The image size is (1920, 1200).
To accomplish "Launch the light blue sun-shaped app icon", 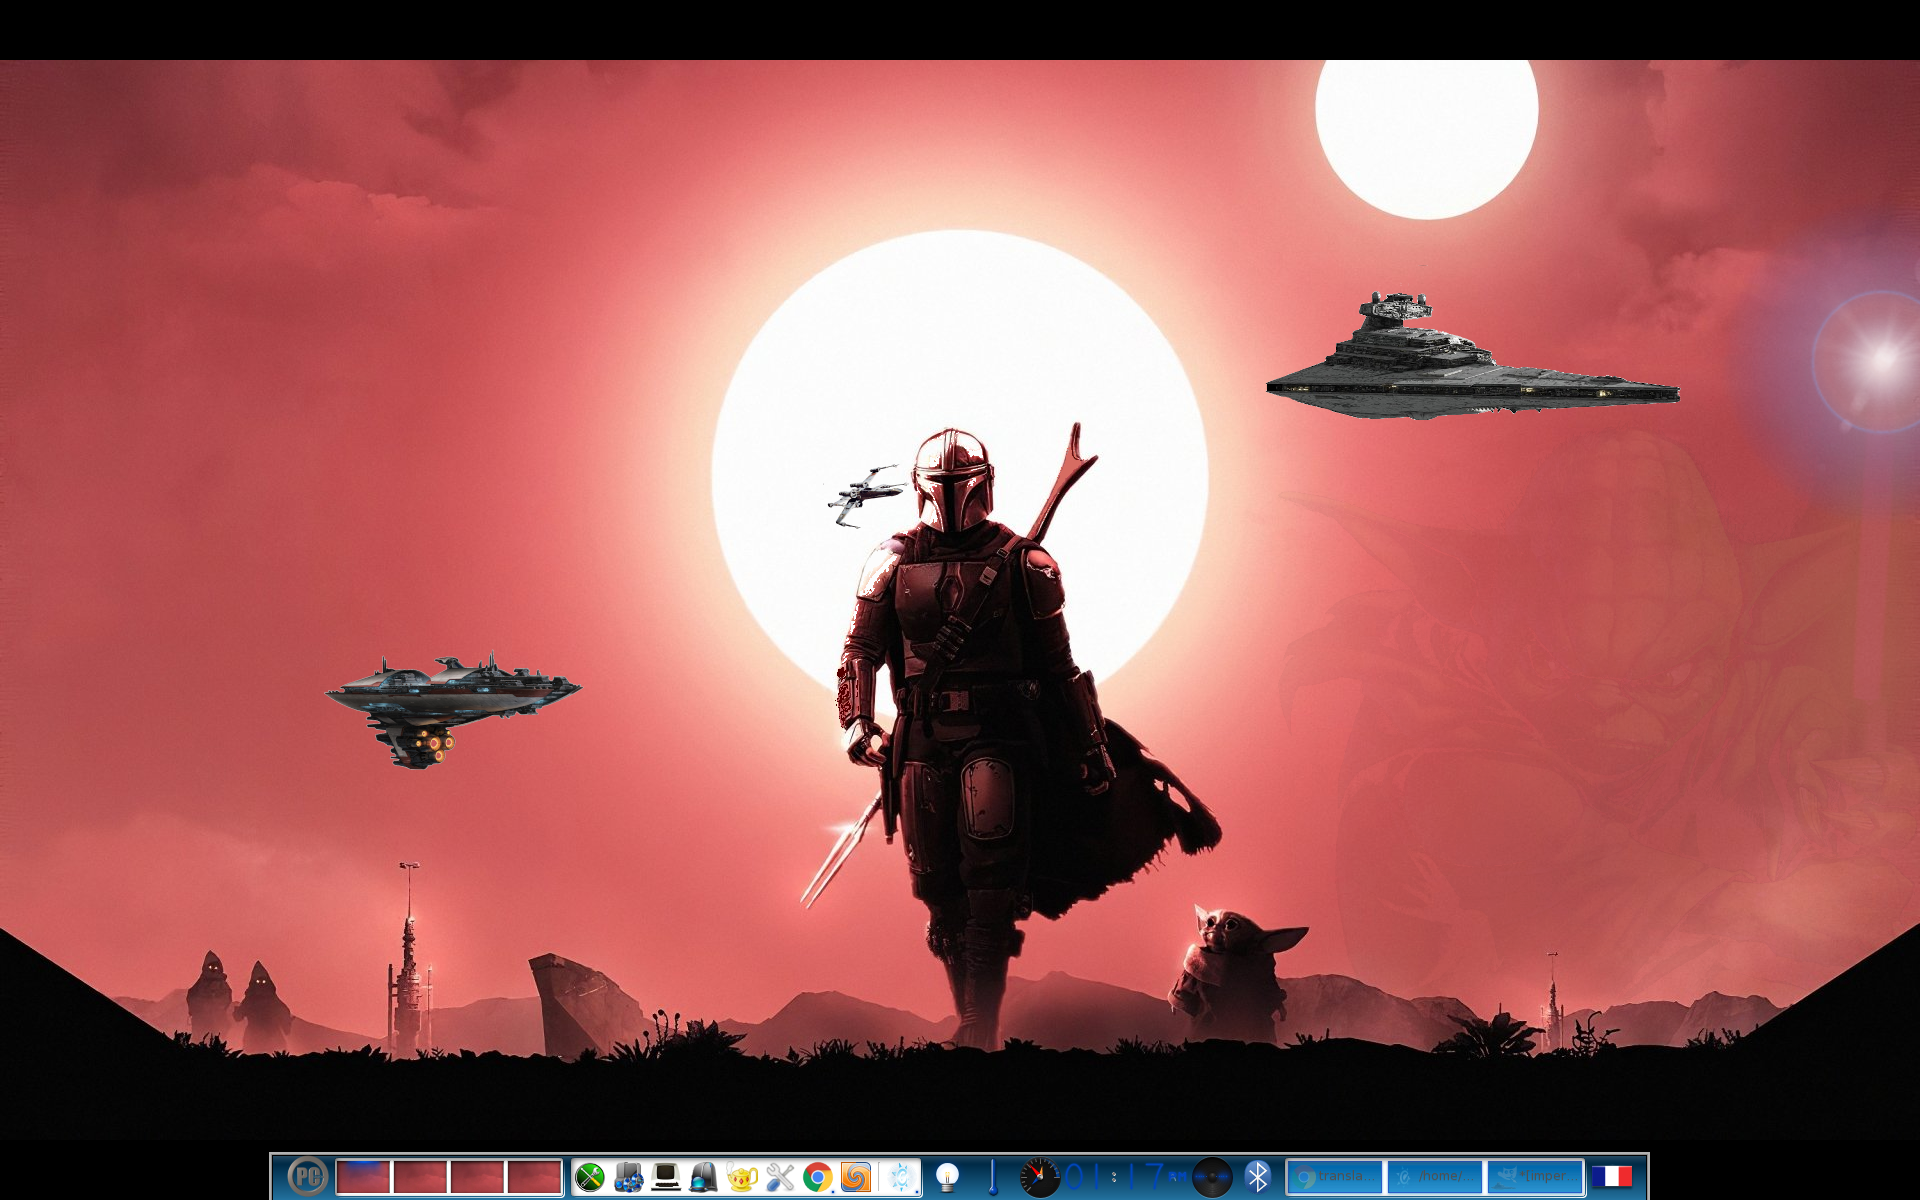I will click(901, 1177).
